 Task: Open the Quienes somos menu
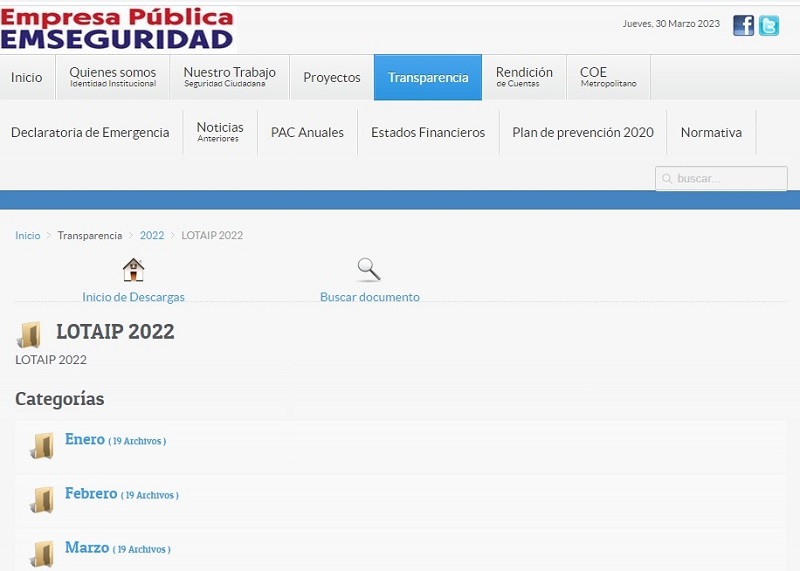tap(113, 78)
